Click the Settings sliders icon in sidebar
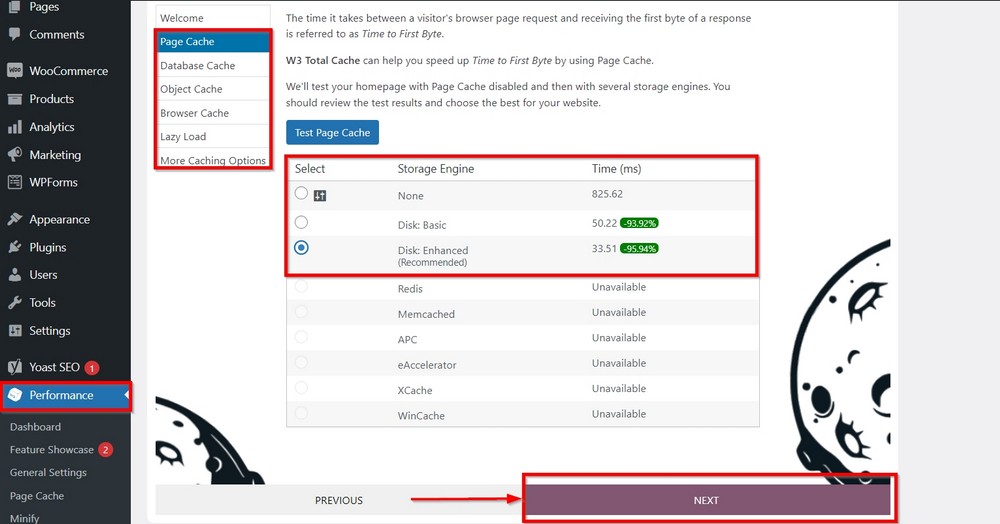Screen dimensions: 1000x524 click(x=15, y=330)
